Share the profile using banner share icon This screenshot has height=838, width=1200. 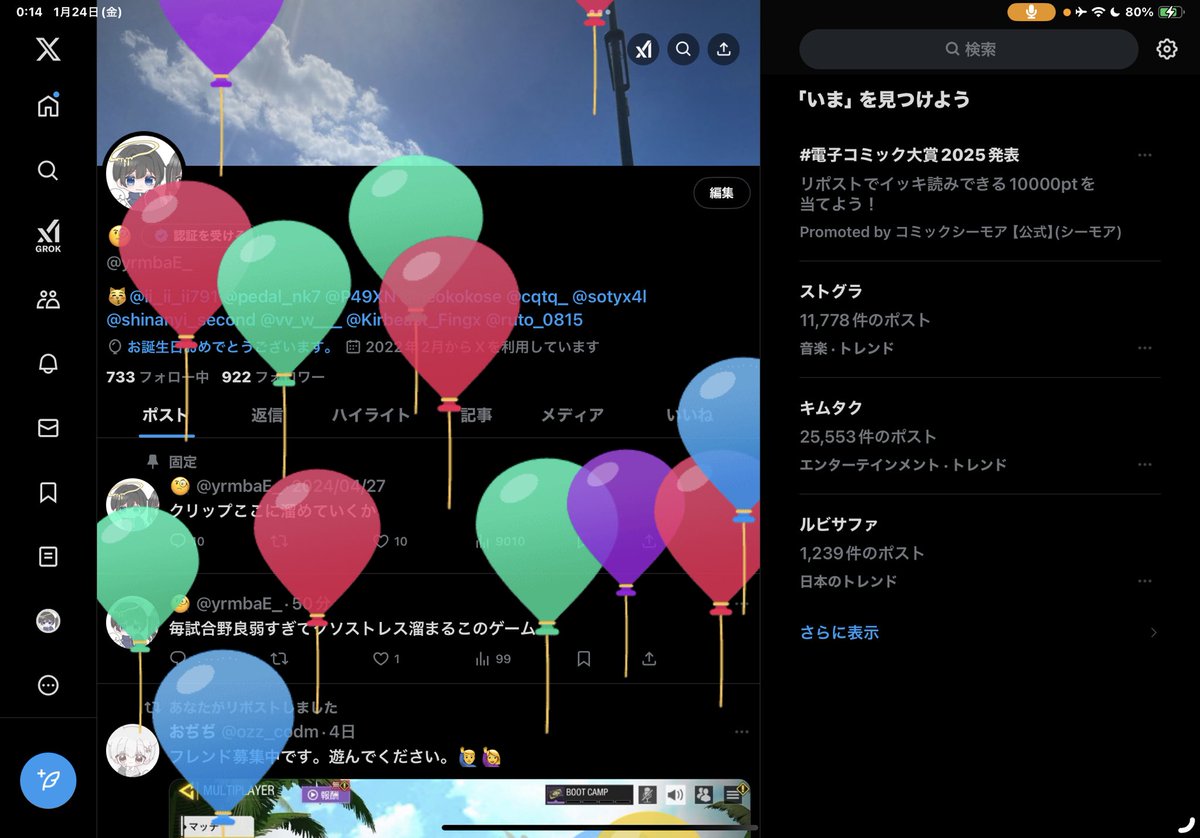click(x=723, y=48)
